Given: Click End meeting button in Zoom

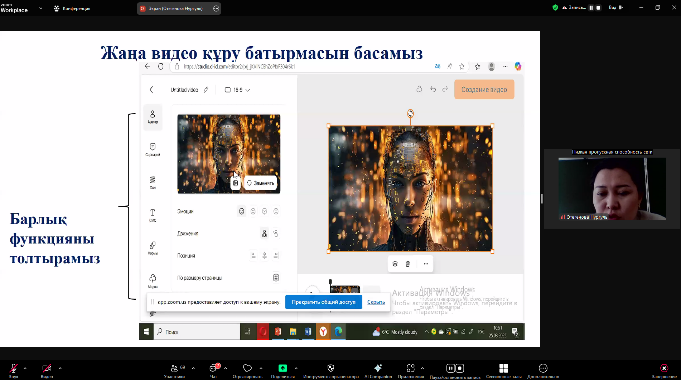Looking at the screenshot, I should 664,370.
